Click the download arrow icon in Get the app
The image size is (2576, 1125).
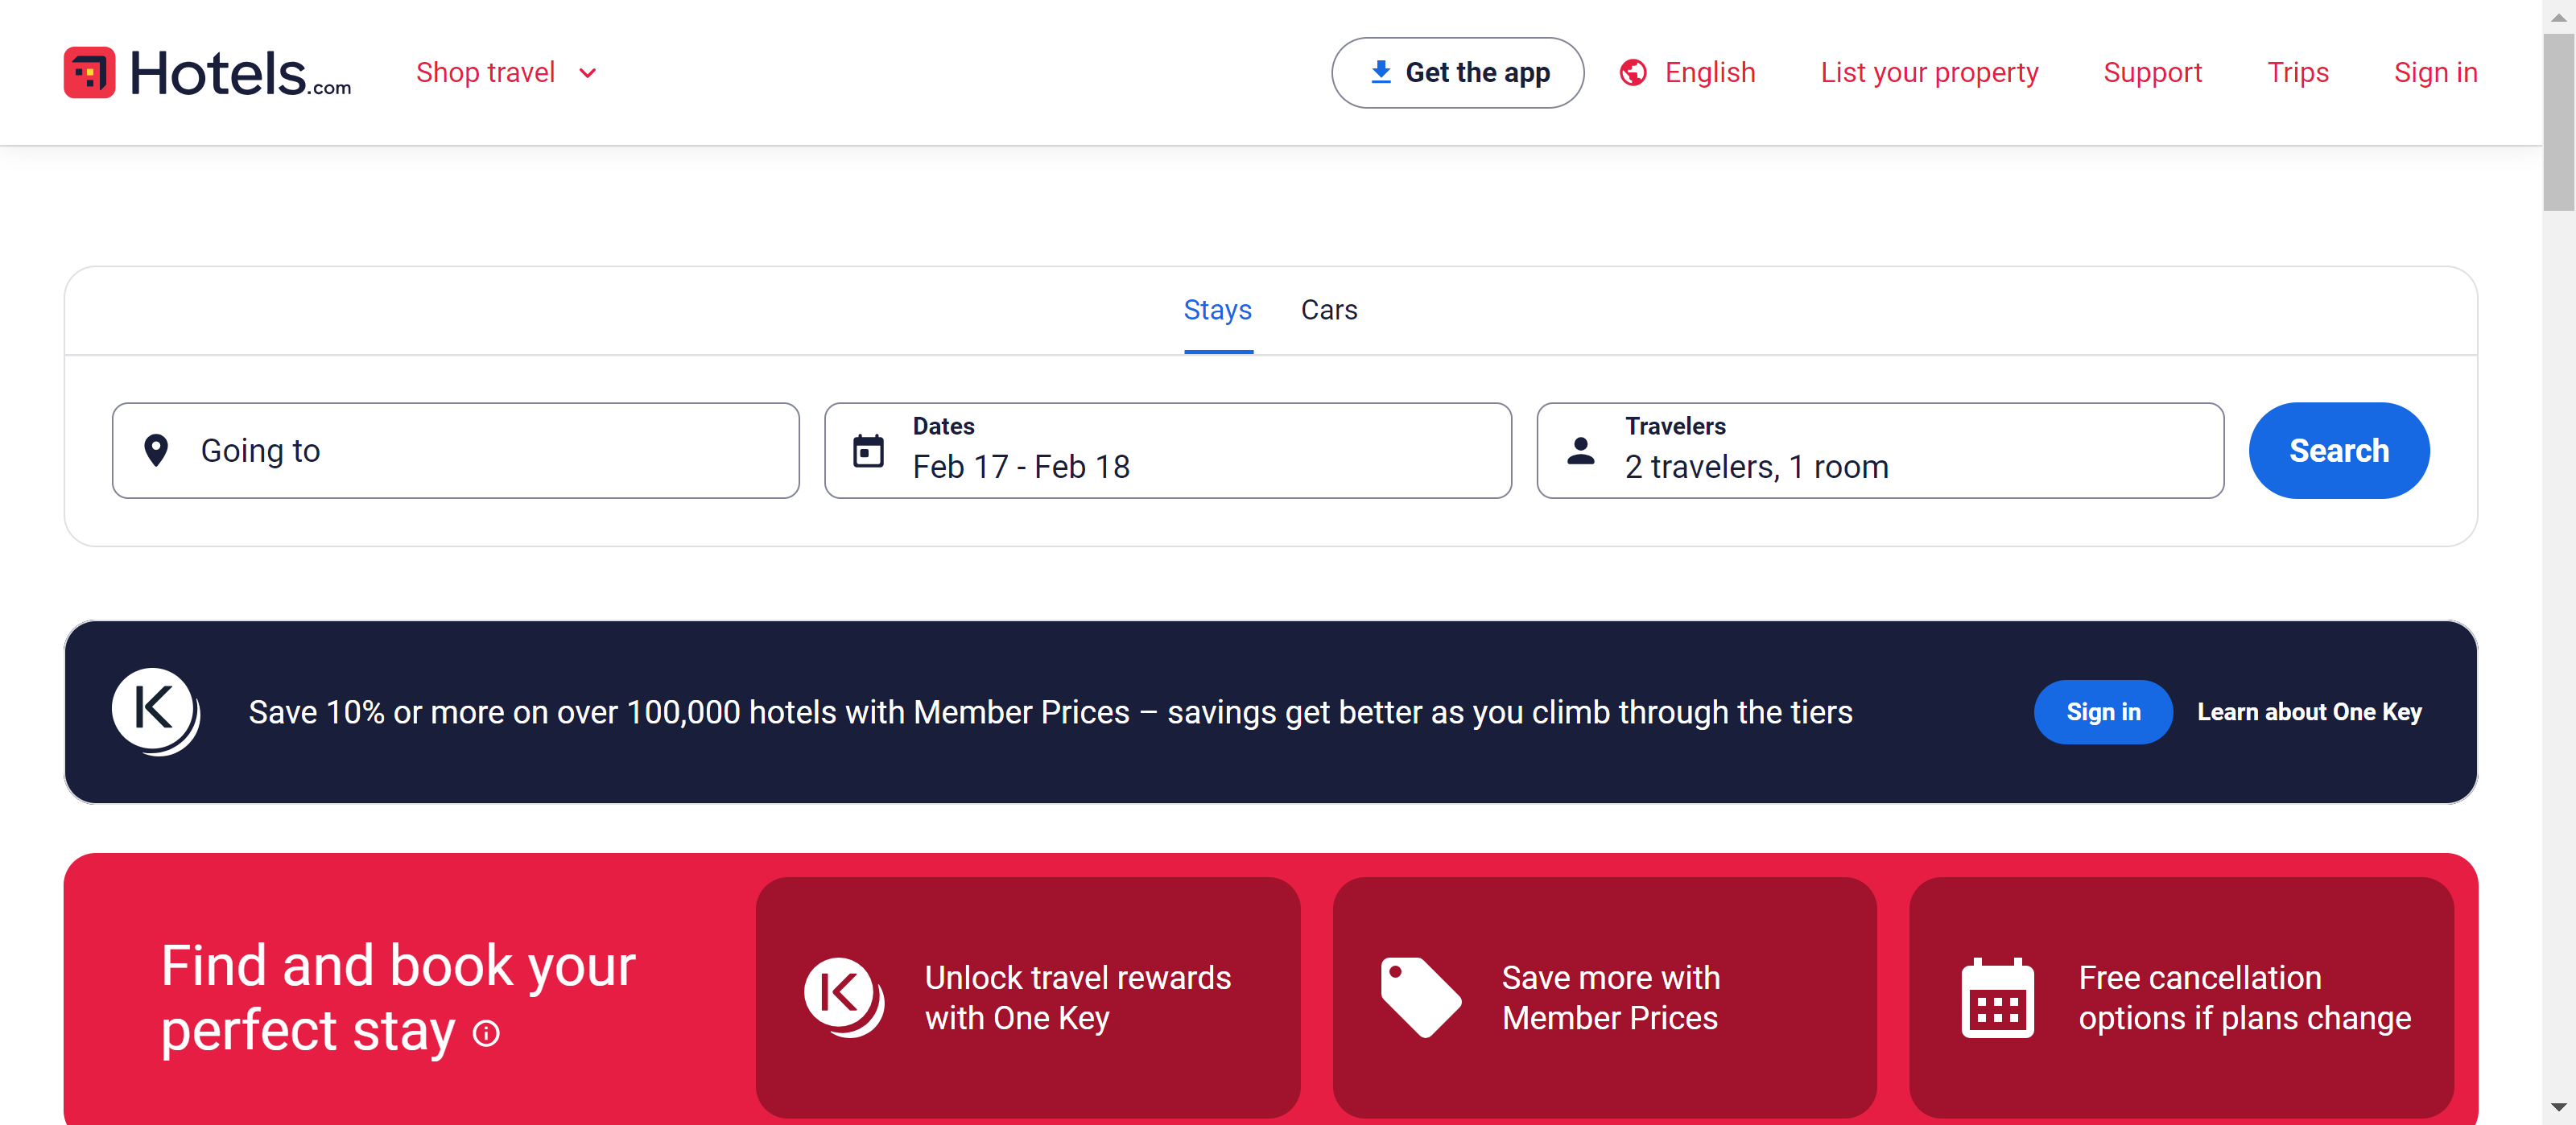pyautogui.click(x=1380, y=72)
